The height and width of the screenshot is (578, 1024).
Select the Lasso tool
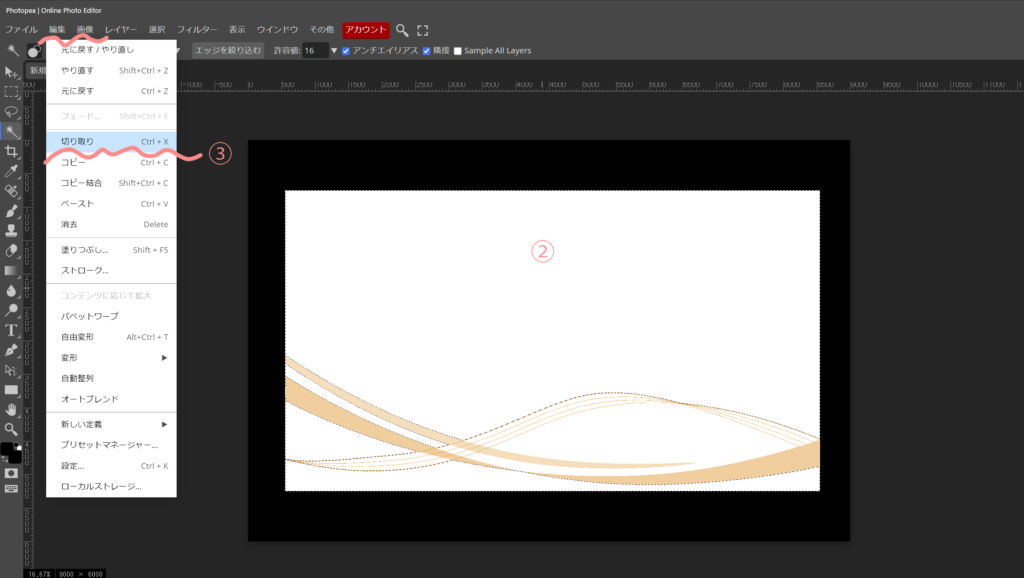click(12, 111)
